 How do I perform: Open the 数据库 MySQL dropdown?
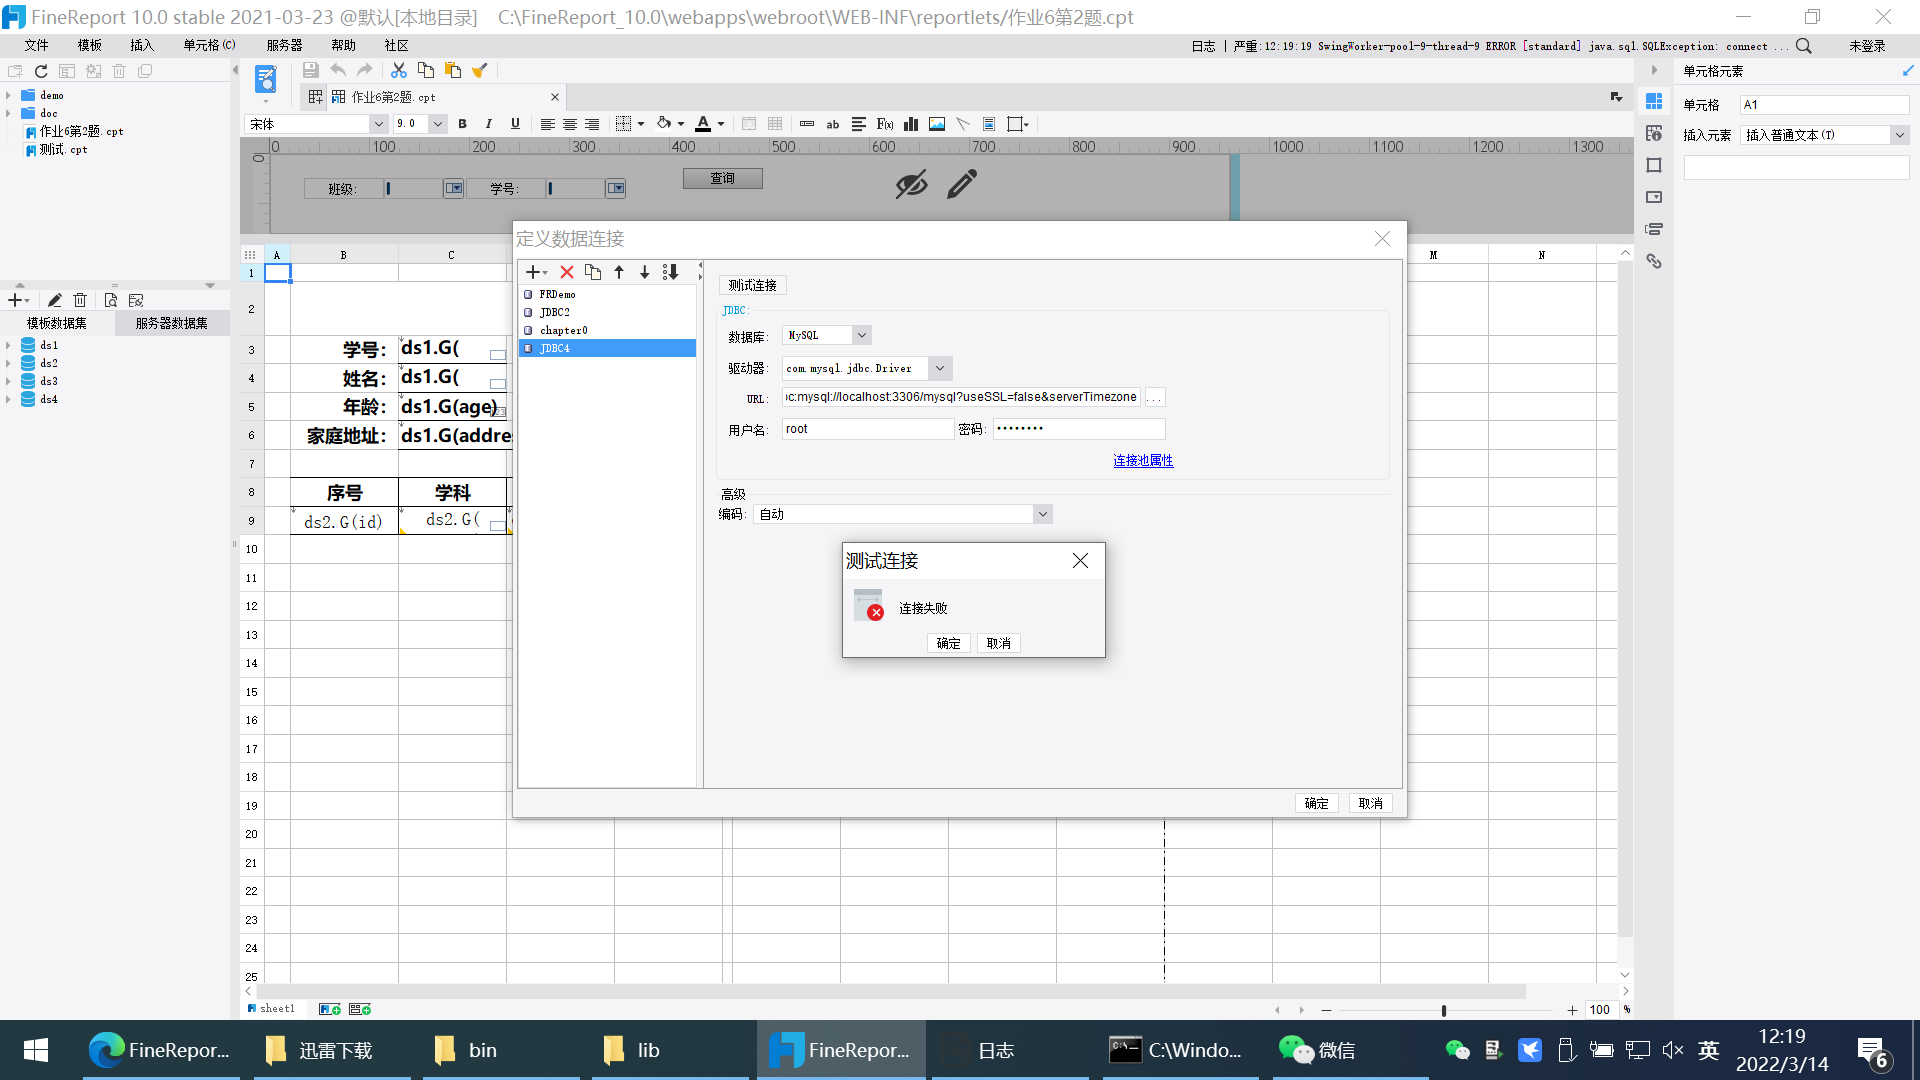[862, 335]
